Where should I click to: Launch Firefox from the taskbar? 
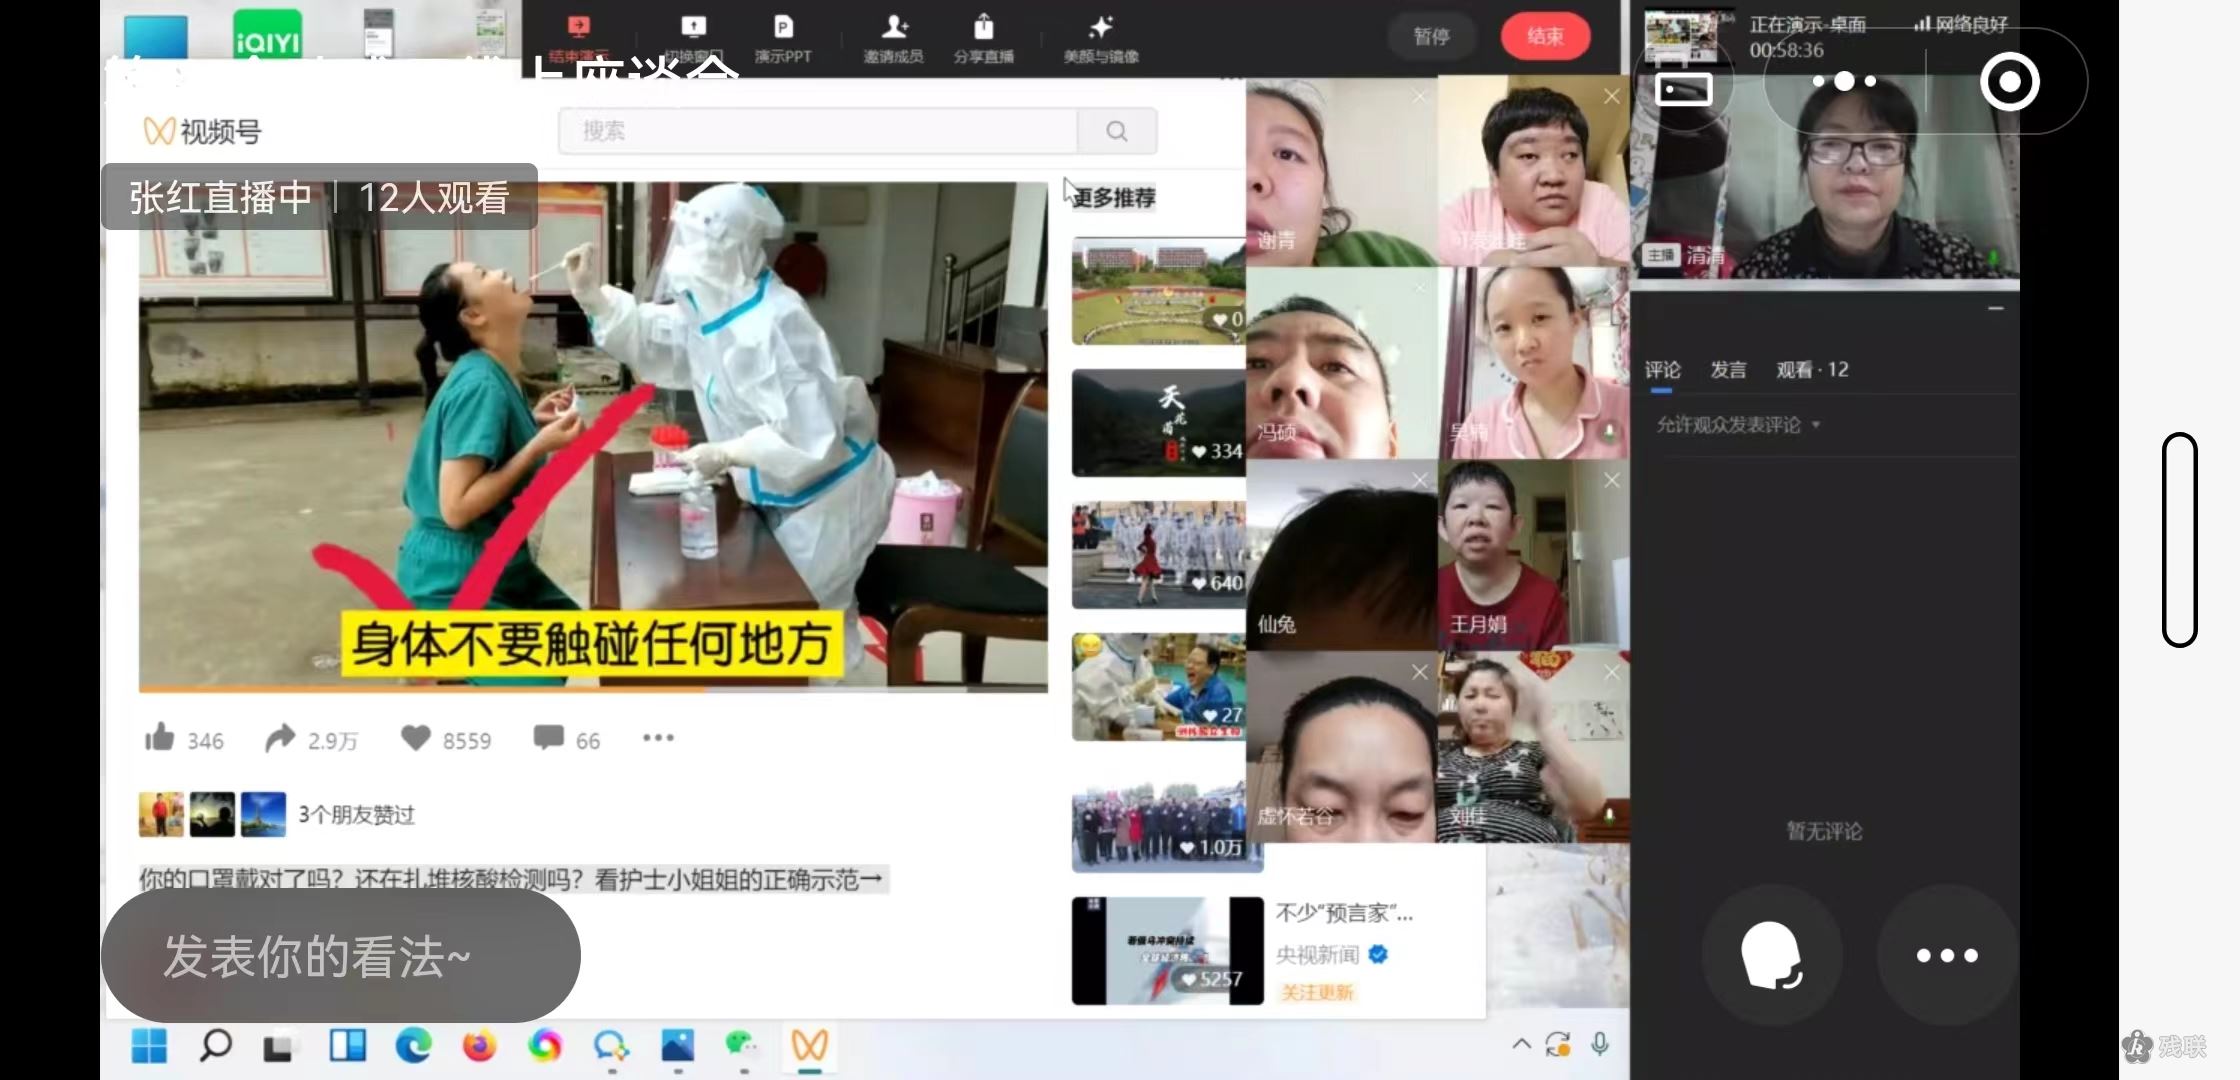(479, 1046)
